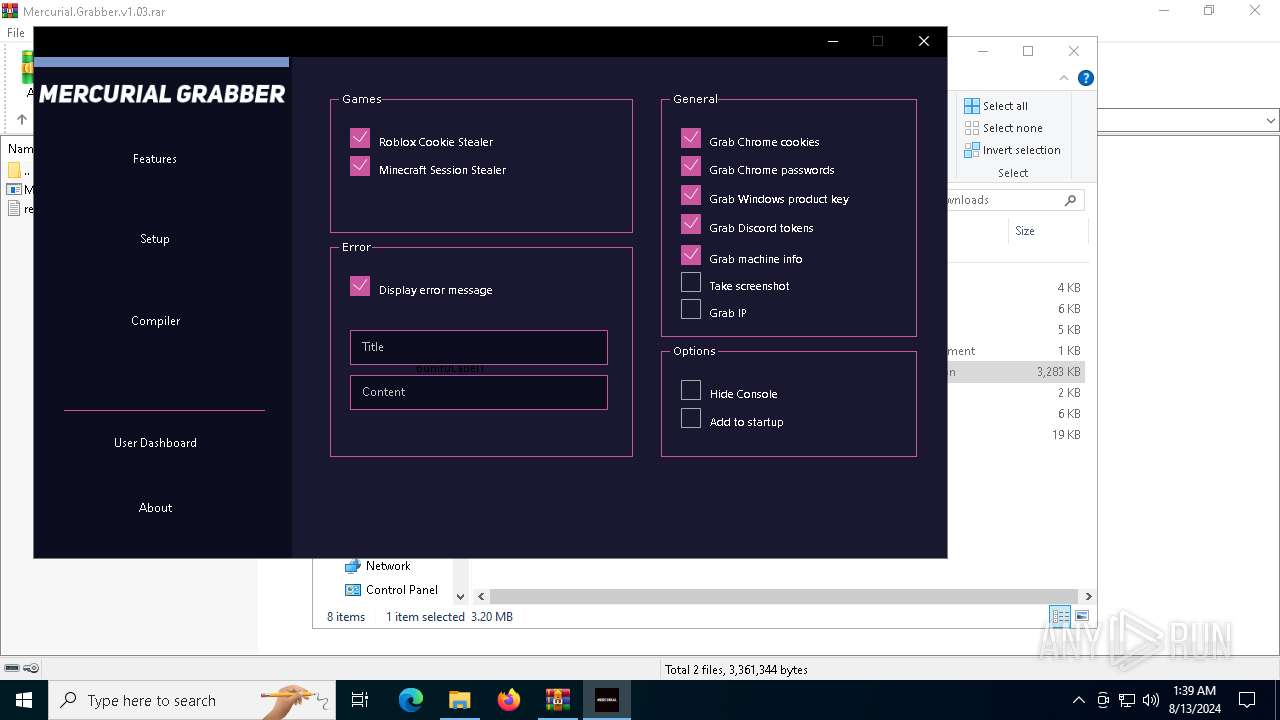
Task: Click the file list scroll-right arrow
Action: (1089, 596)
